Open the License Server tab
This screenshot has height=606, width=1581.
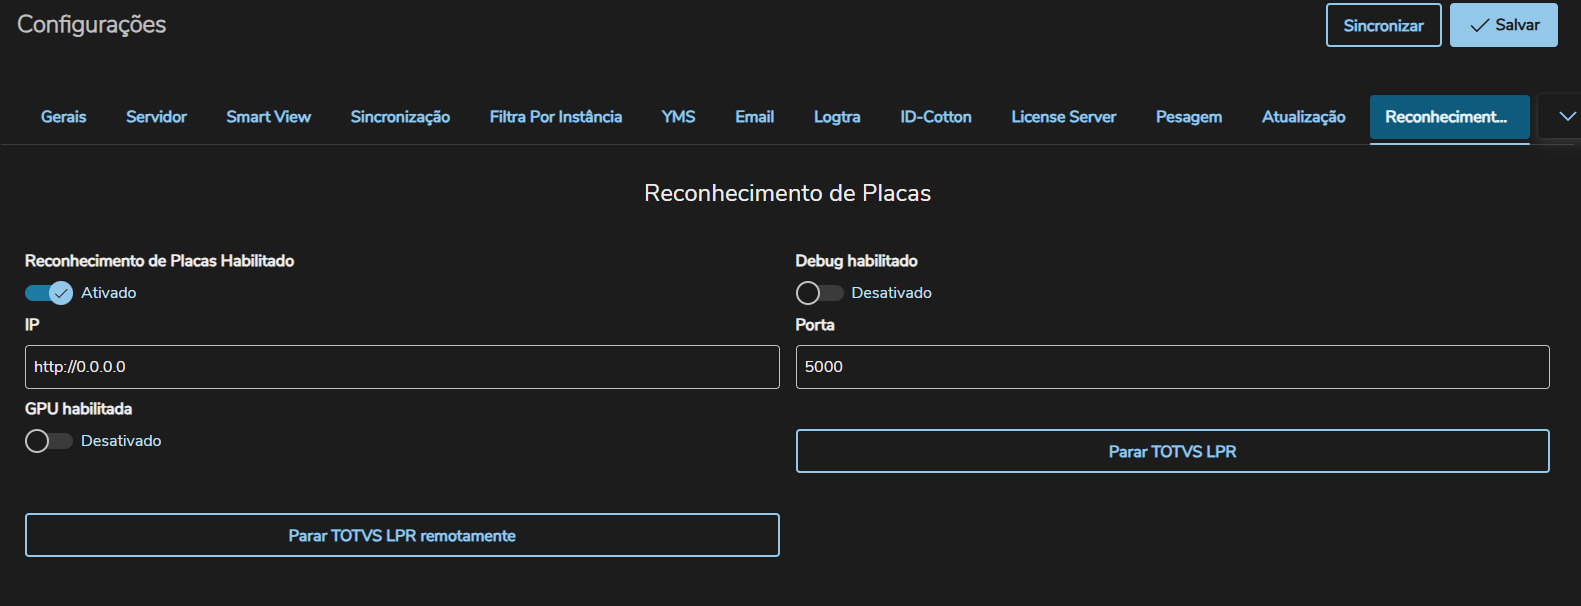coord(1063,117)
